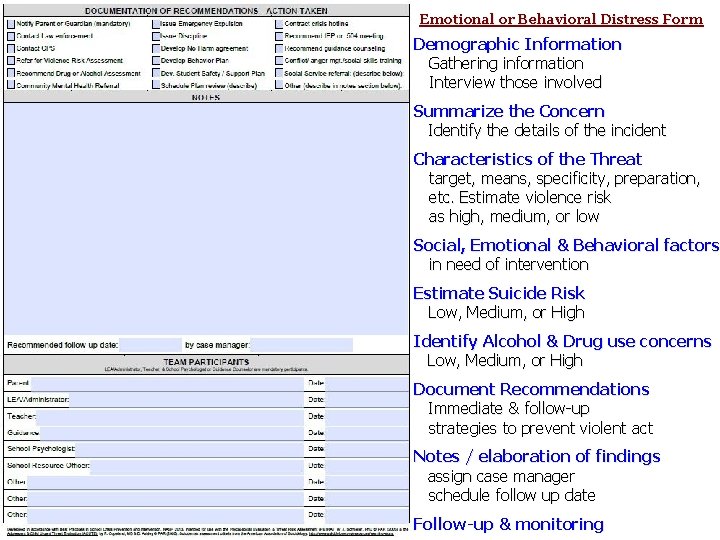Click the Emotional or Behavioral Distress Form title

(x=561, y=19)
